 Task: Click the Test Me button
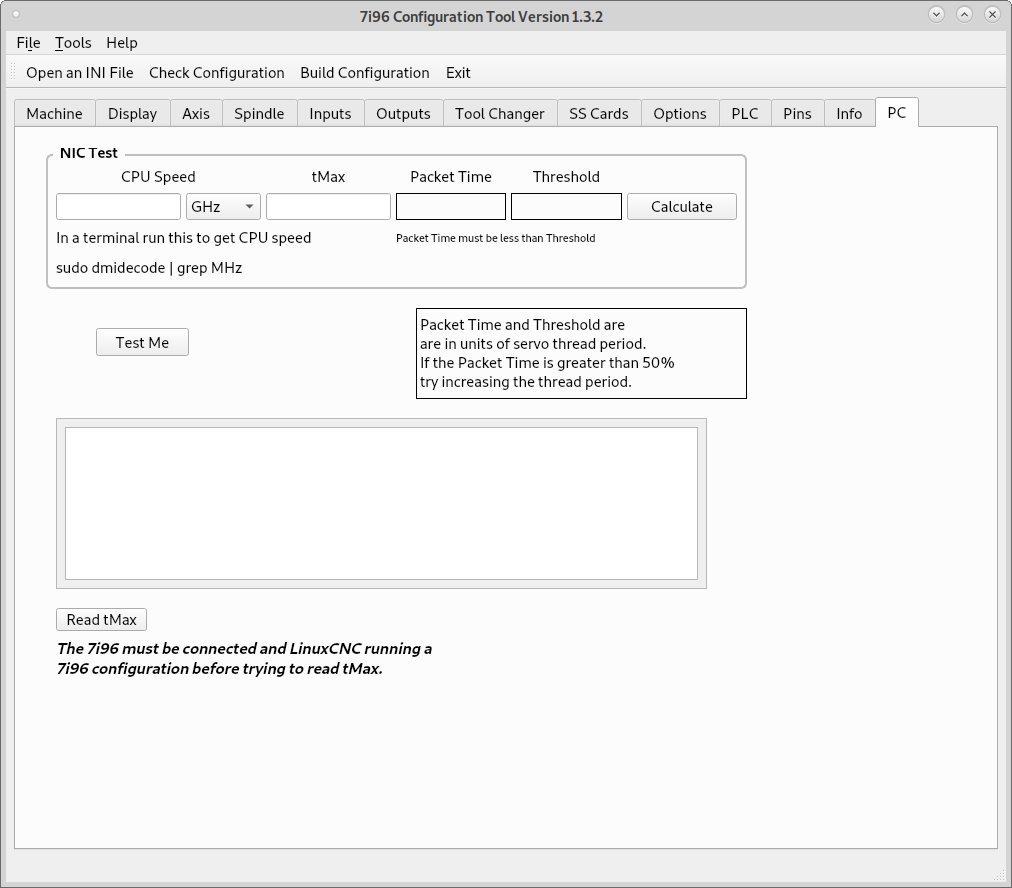tap(142, 343)
